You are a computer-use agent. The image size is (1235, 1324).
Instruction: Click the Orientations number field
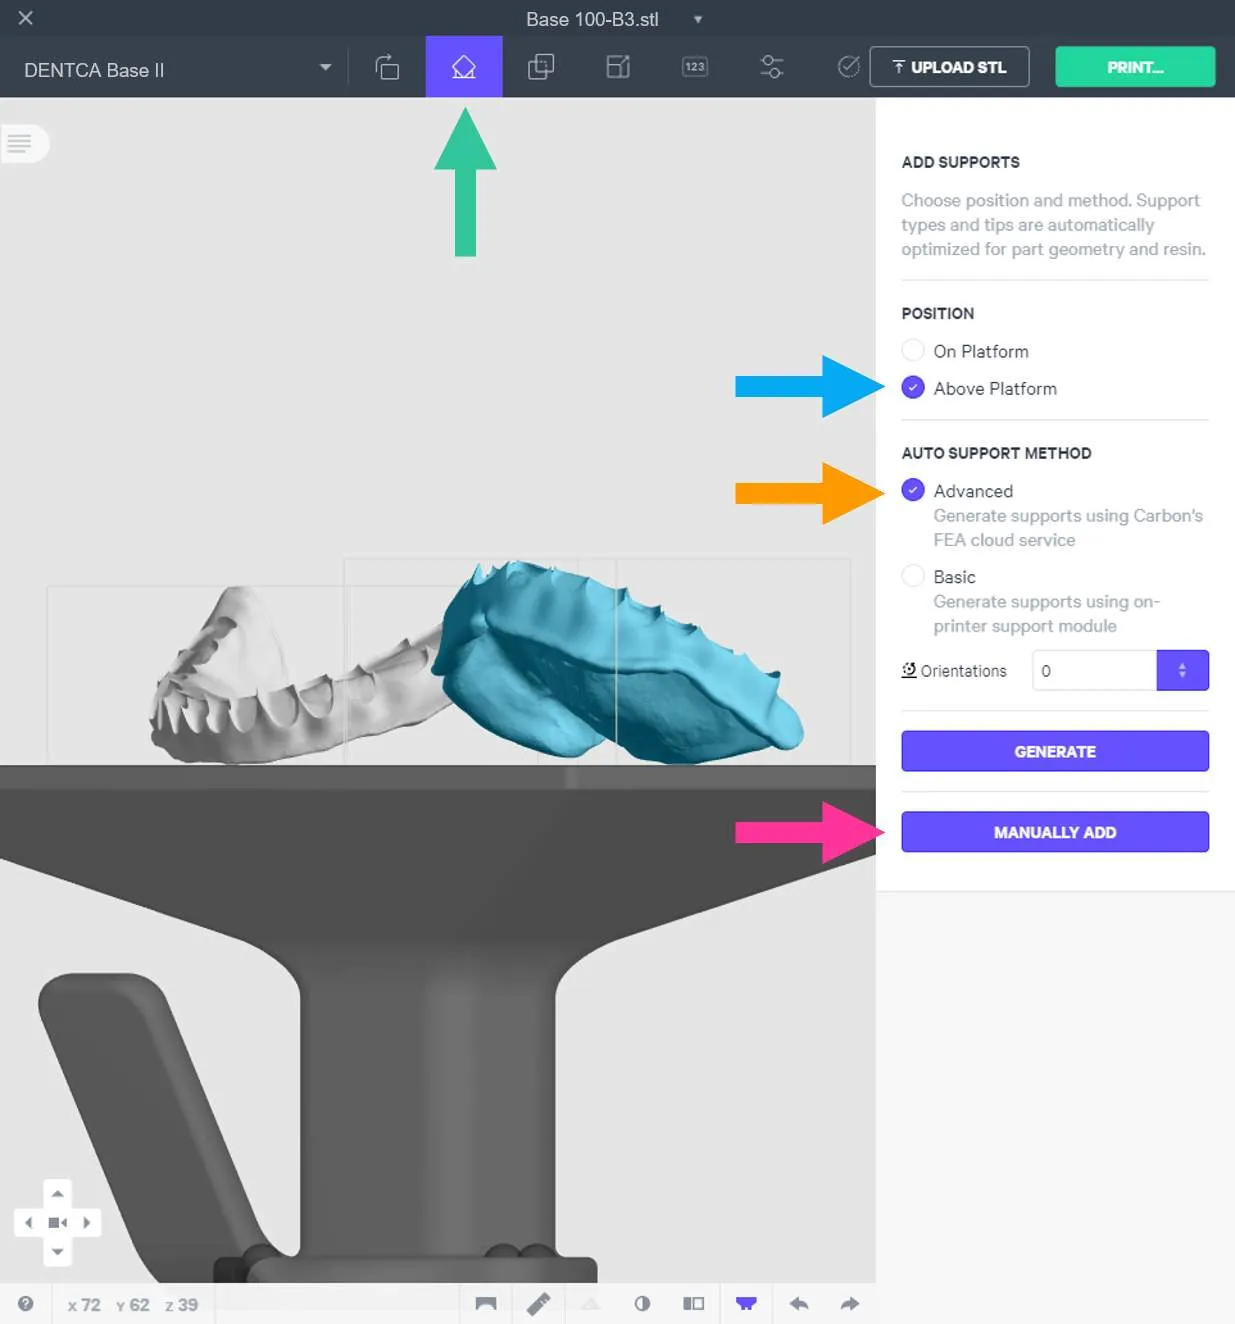pos(1095,670)
